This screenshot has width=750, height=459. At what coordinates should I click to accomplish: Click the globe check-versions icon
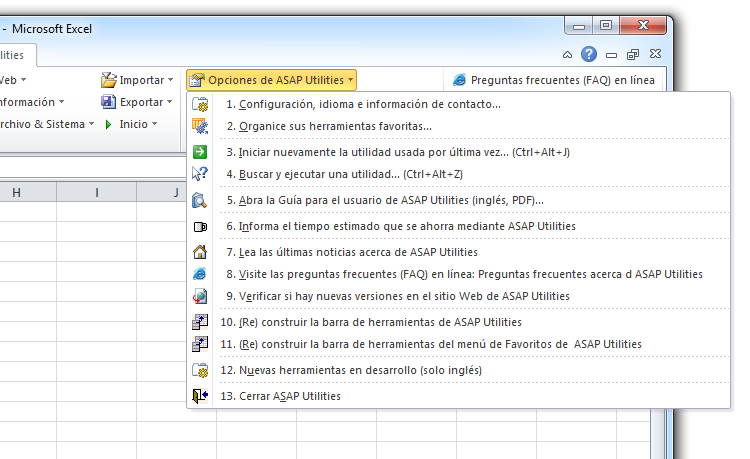tap(200, 296)
